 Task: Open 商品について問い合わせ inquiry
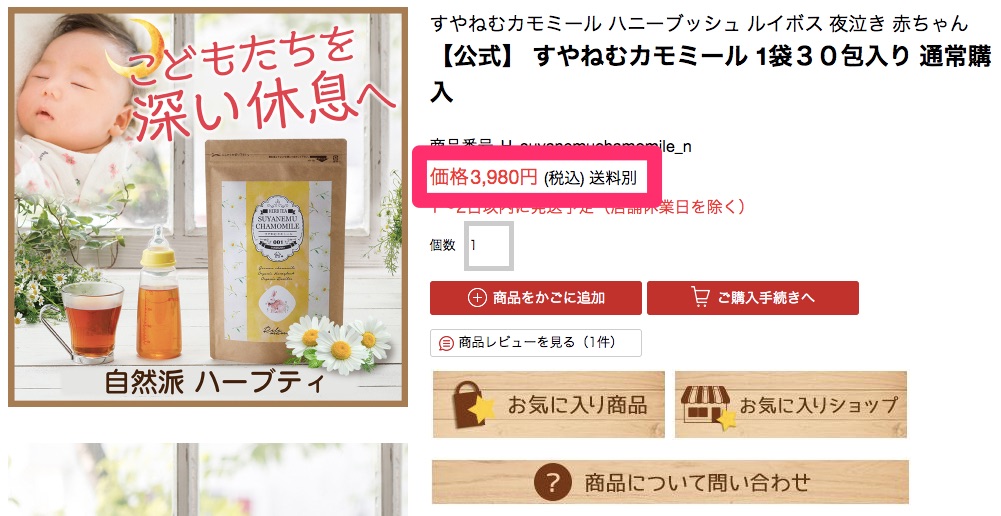coord(670,482)
